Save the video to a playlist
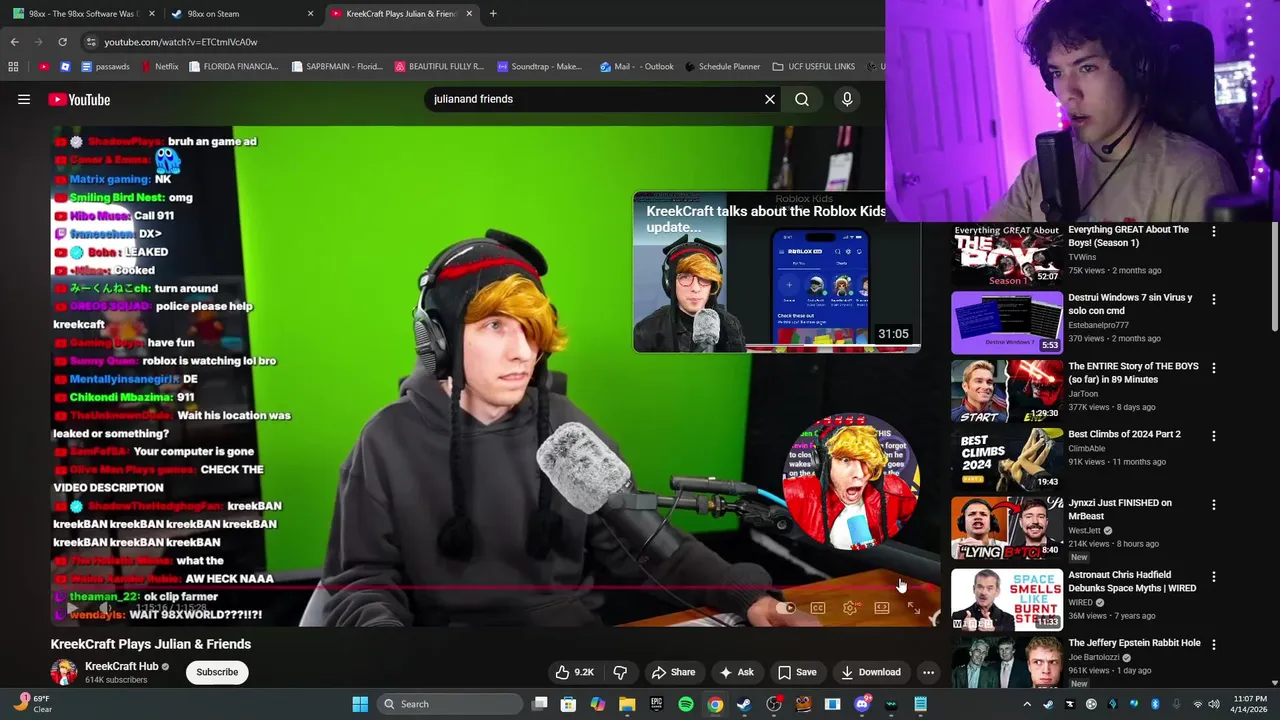Viewport: 1280px width, 720px height. pos(797,672)
